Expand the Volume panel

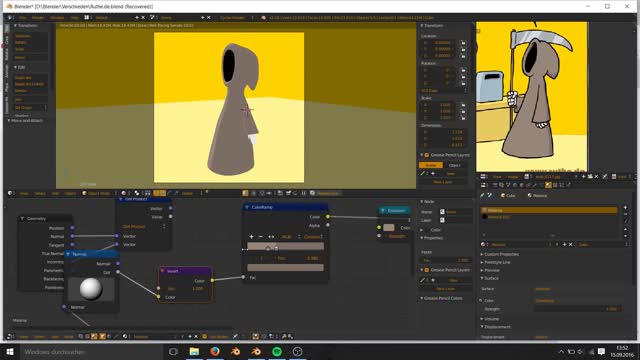point(491,319)
